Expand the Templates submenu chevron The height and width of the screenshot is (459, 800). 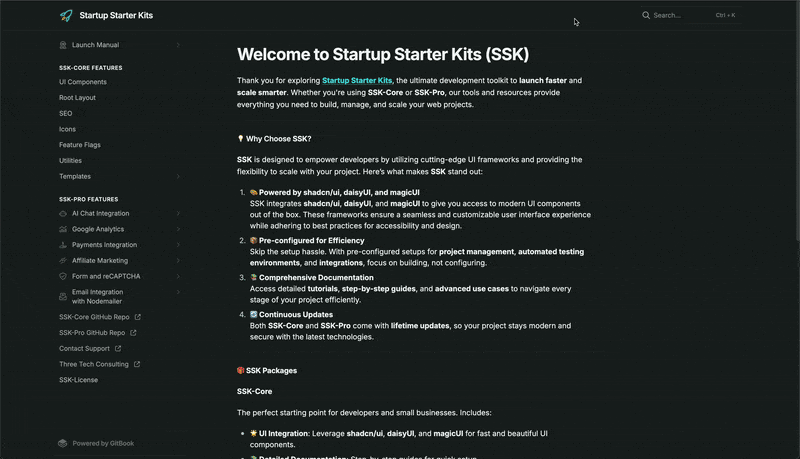(x=178, y=176)
